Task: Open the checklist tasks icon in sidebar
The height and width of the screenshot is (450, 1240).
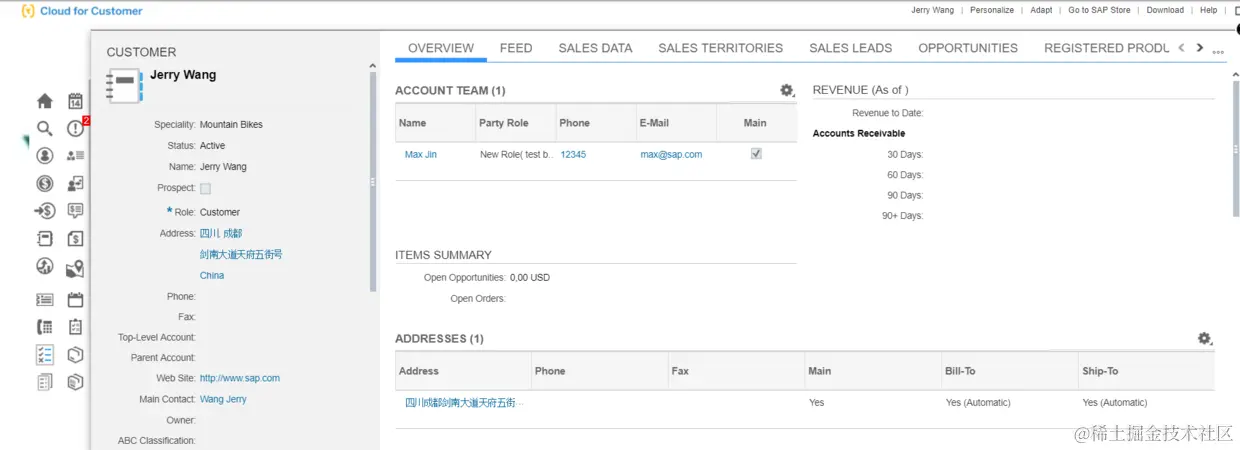Action: click(x=45, y=355)
